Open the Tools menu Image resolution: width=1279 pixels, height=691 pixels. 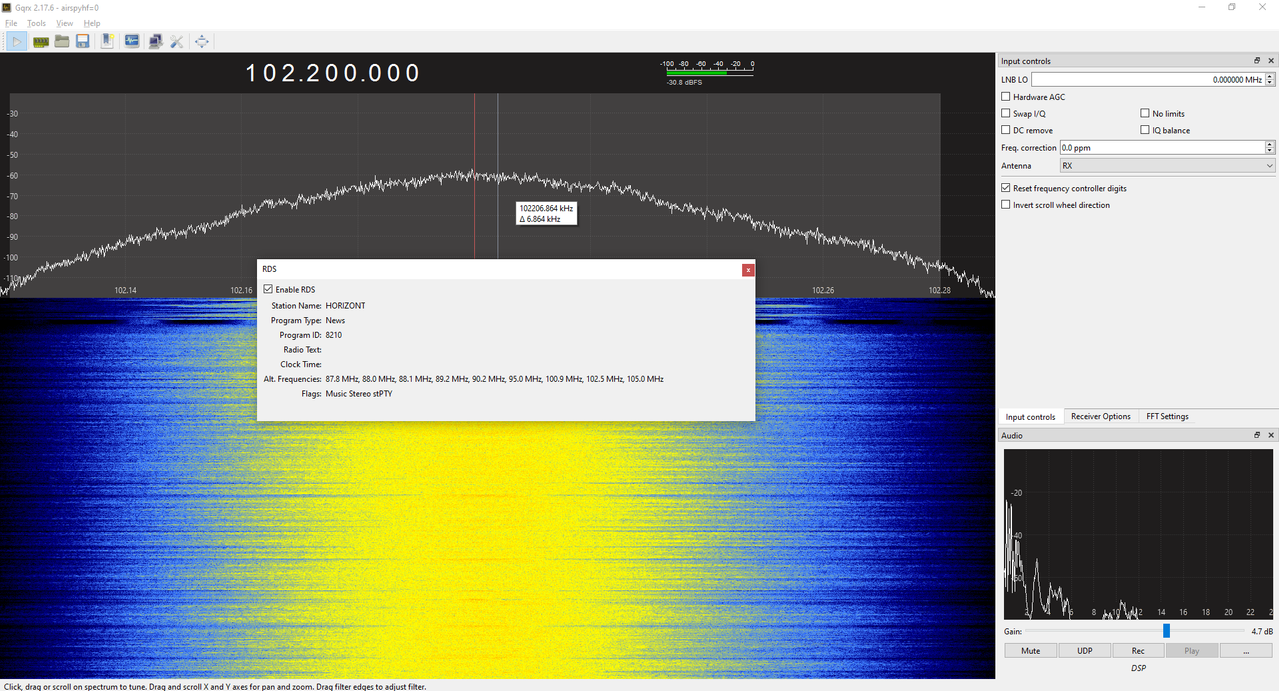coord(36,23)
